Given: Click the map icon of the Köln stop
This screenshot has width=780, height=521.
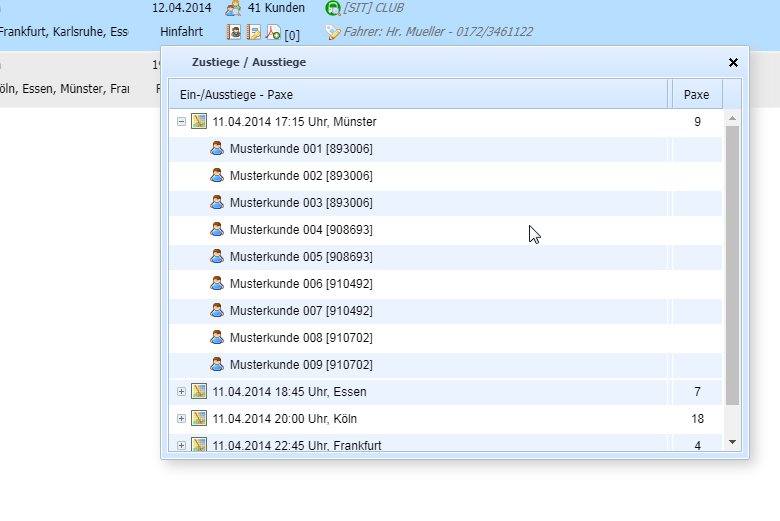Looking at the screenshot, I should click(x=199, y=419).
